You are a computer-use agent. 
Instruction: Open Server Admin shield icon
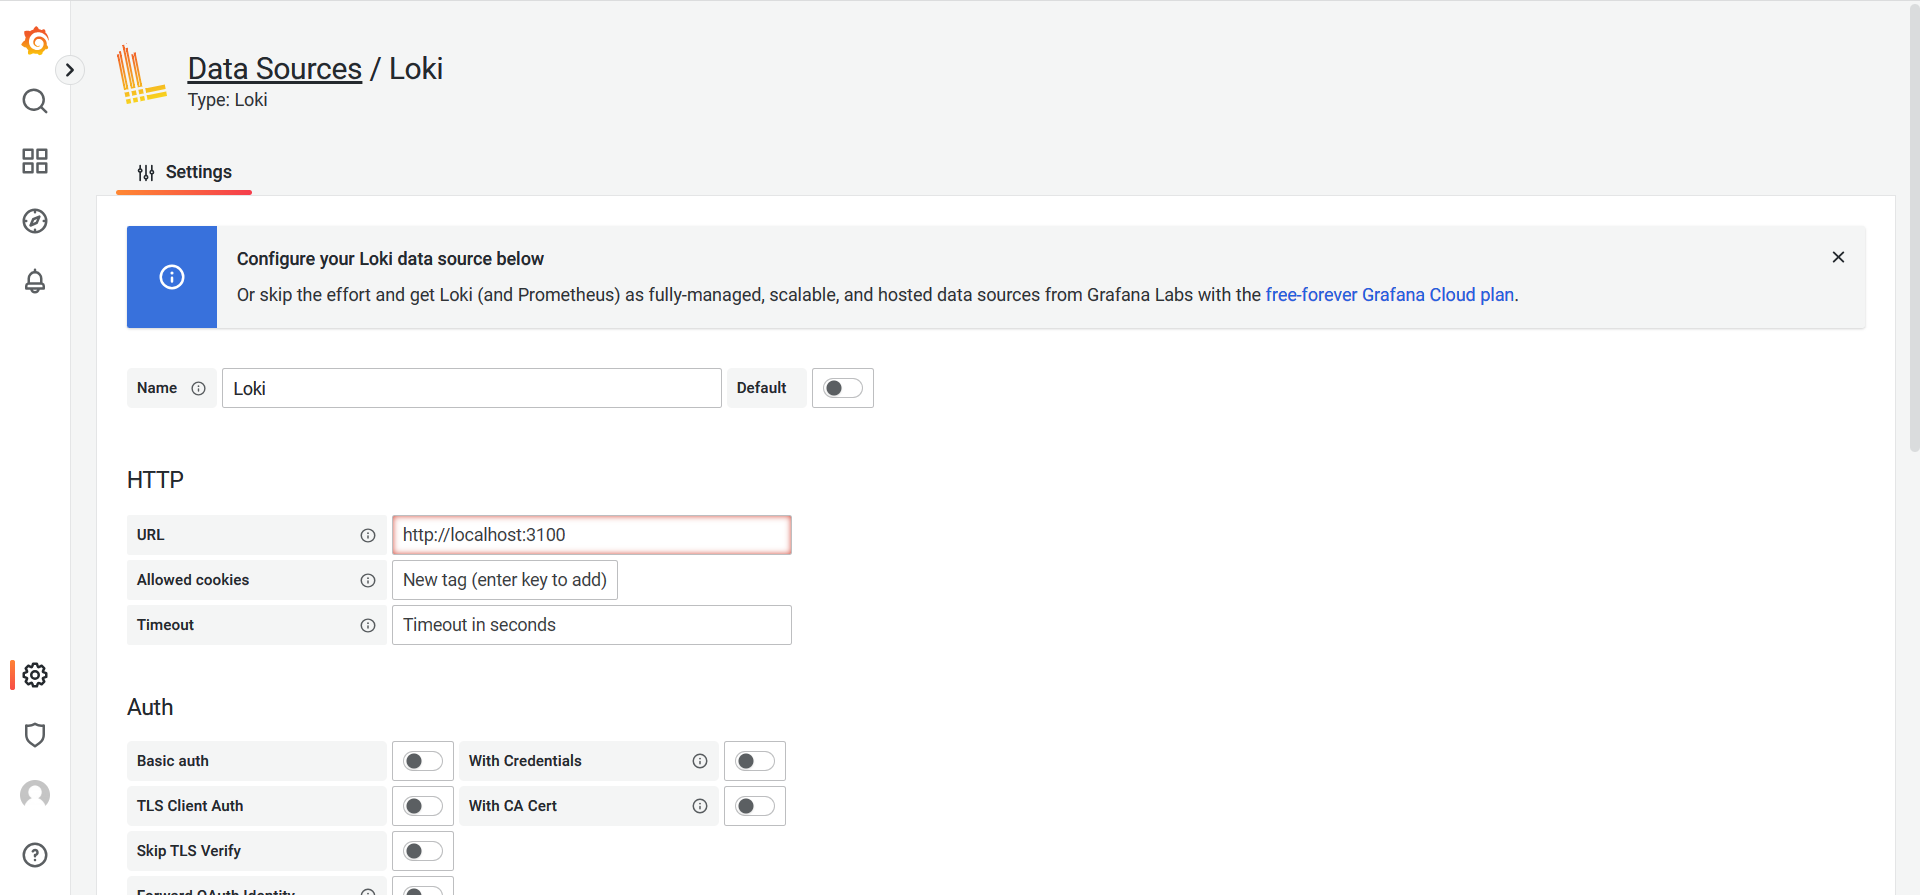35,735
